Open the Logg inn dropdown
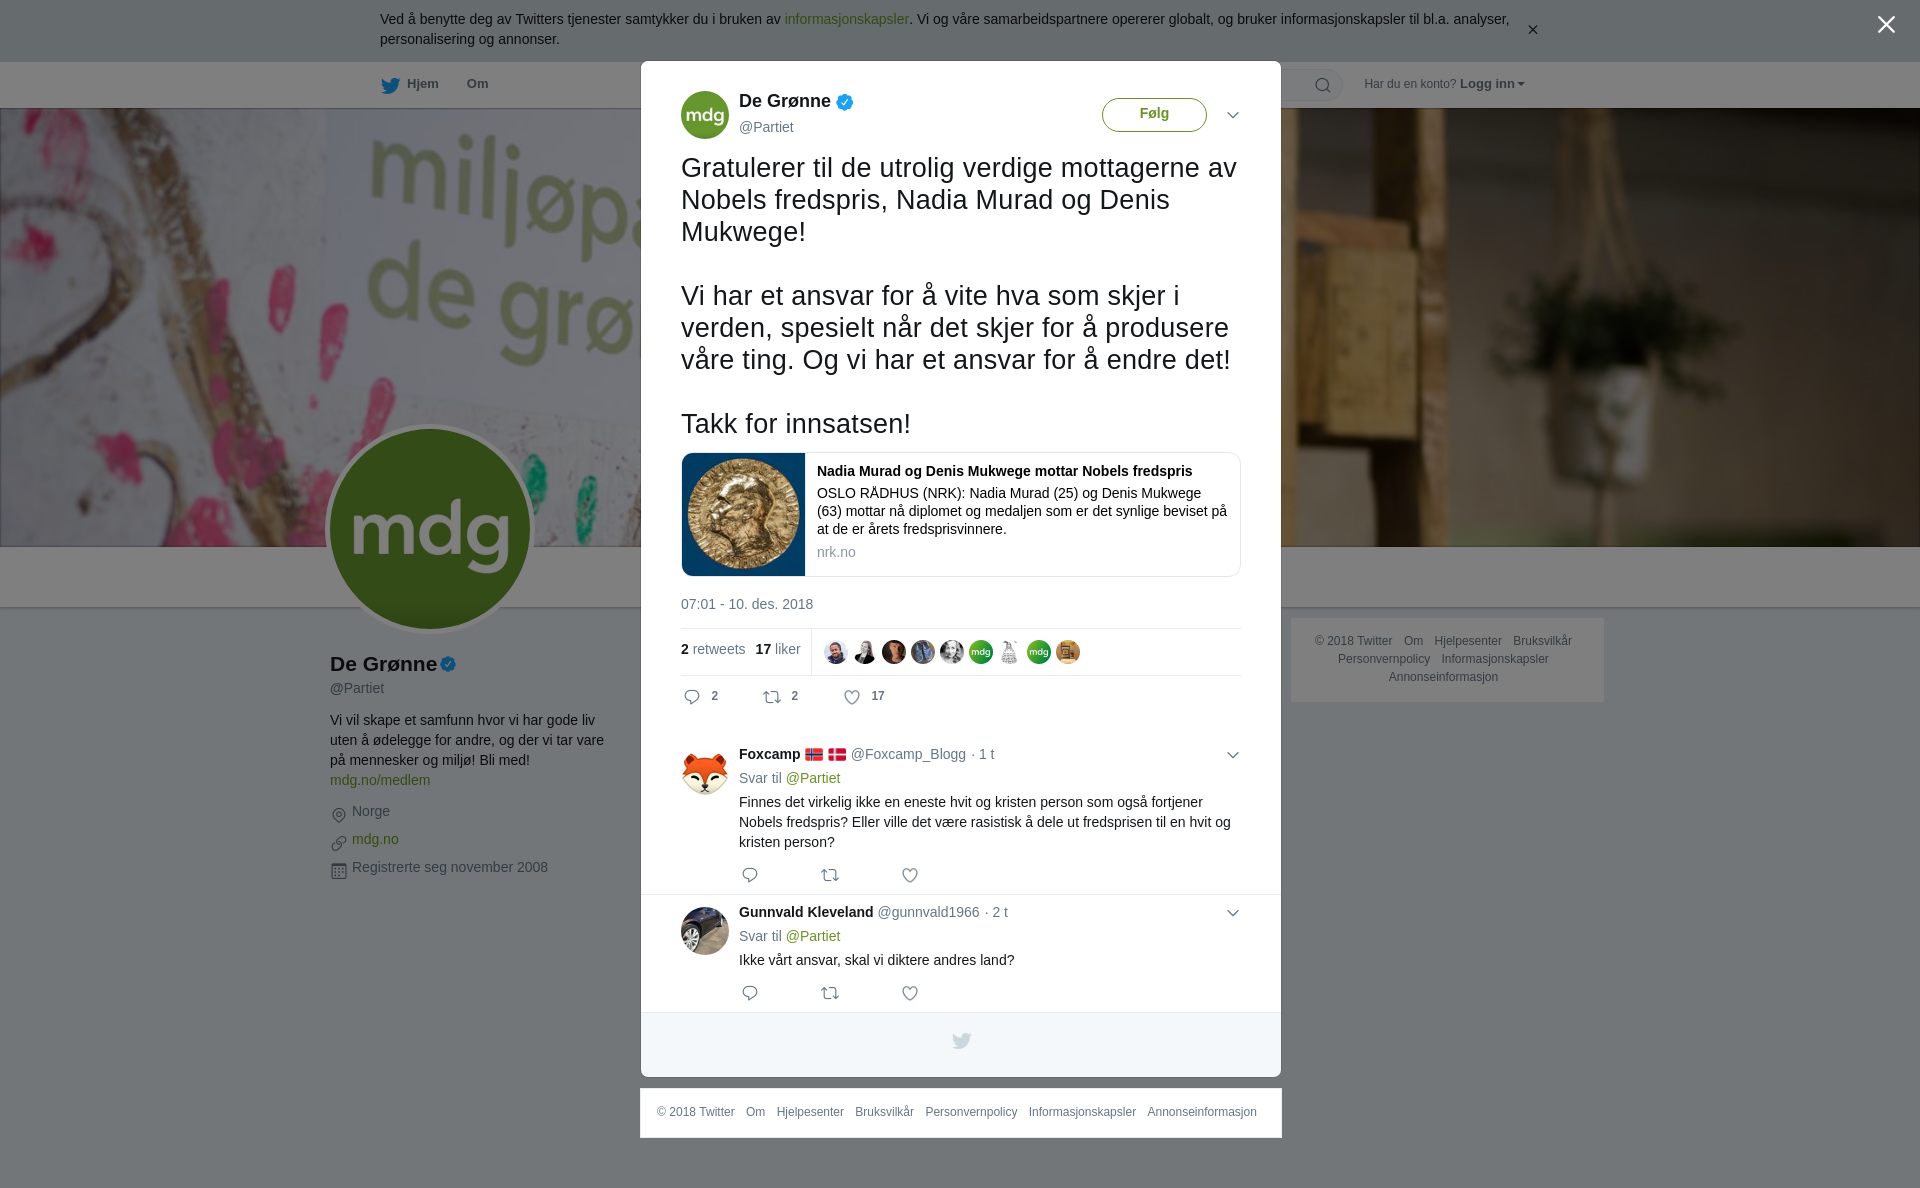1920x1188 pixels. 1492,84
